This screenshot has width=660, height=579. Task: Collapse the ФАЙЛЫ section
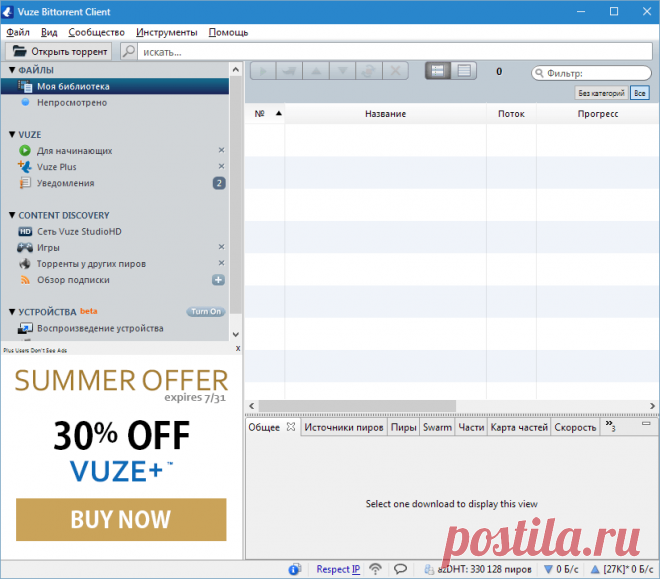point(12,70)
